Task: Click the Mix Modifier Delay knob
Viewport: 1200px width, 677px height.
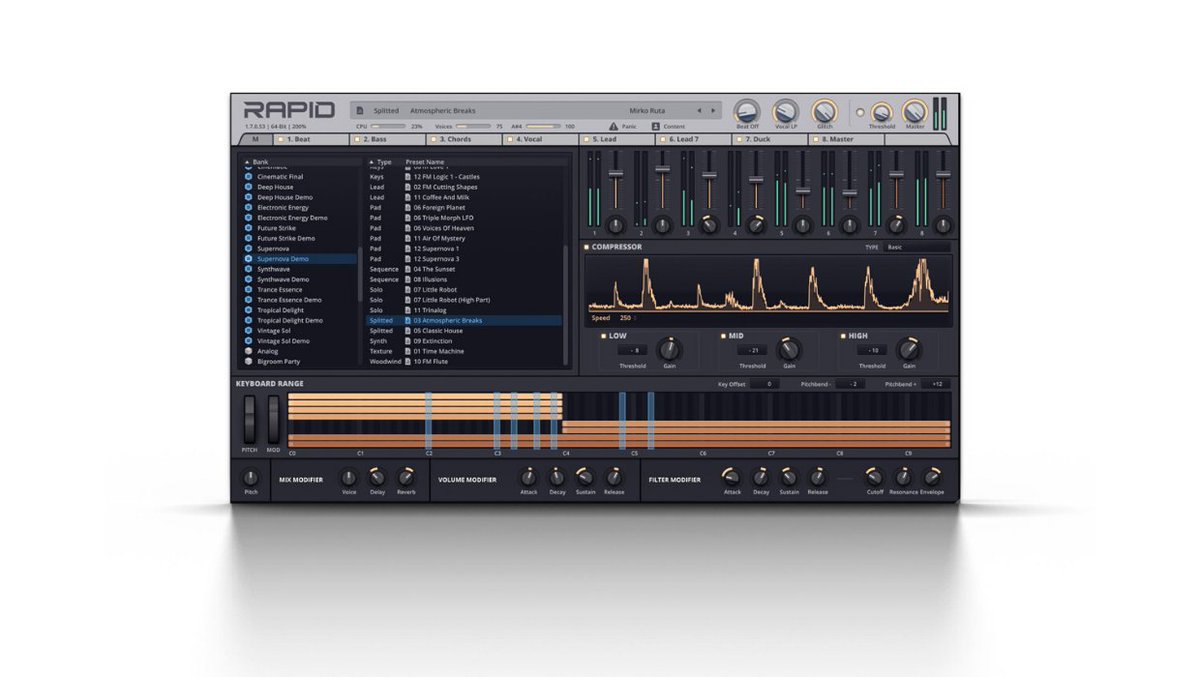Action: (x=377, y=477)
